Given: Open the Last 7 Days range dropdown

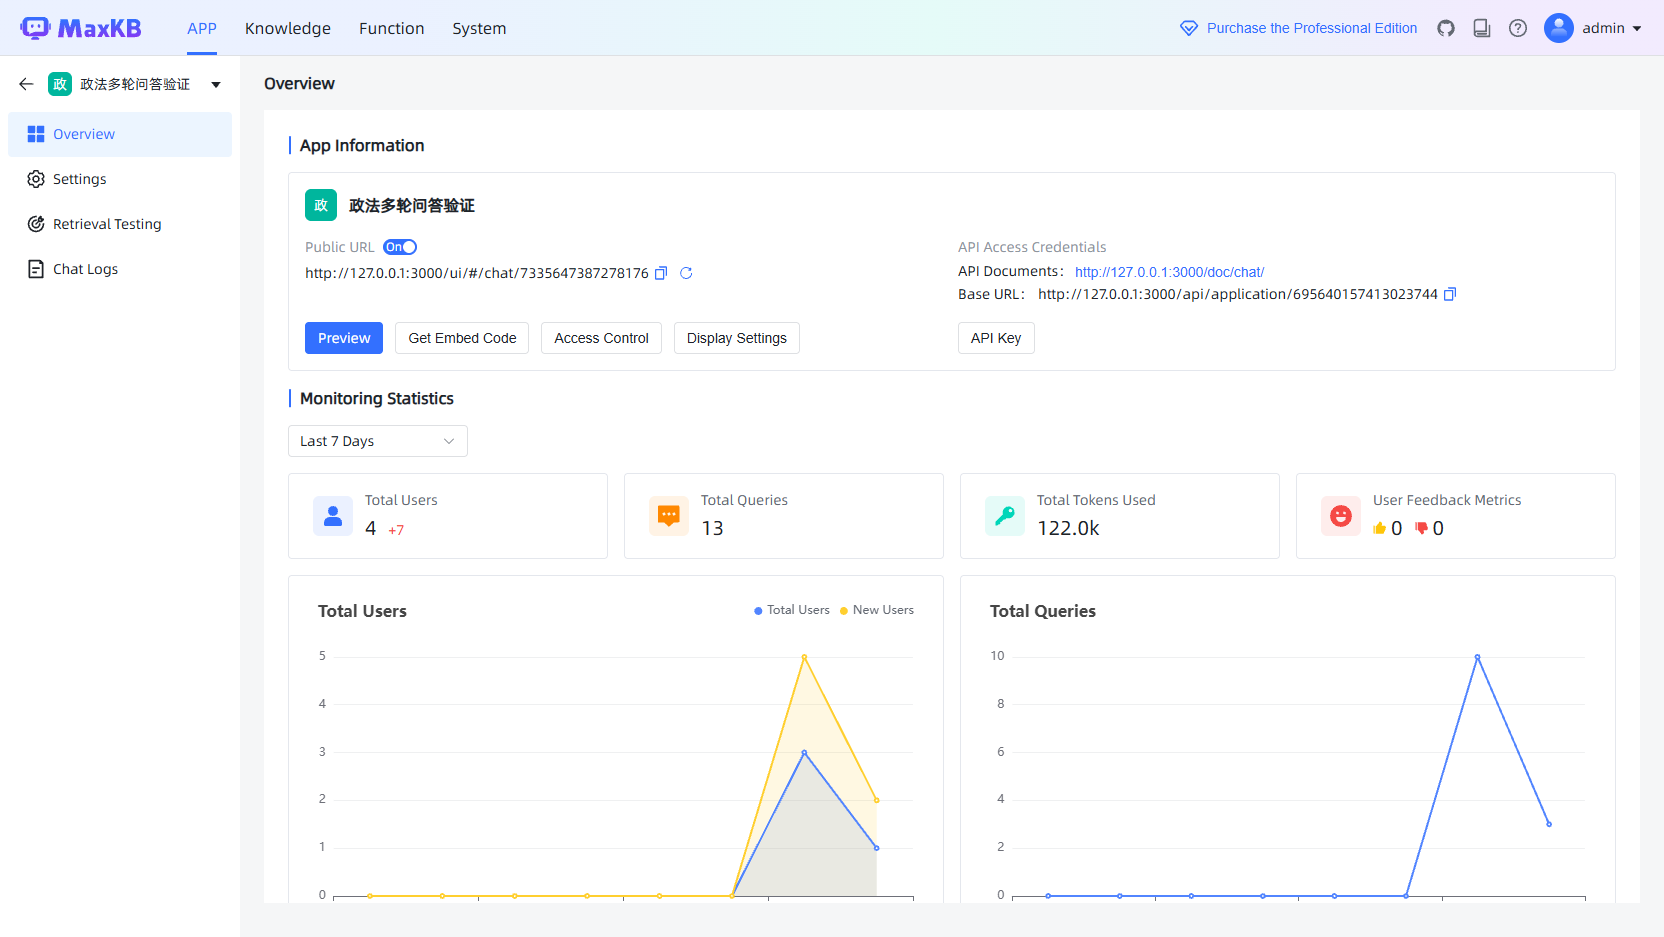Looking at the screenshot, I should pos(378,441).
